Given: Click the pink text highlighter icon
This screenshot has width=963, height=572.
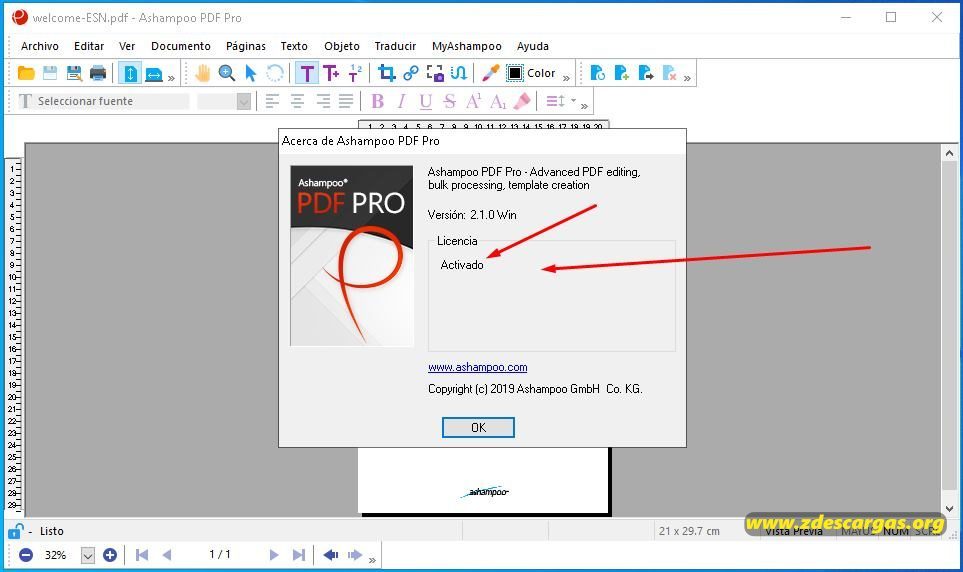Looking at the screenshot, I should tap(521, 101).
